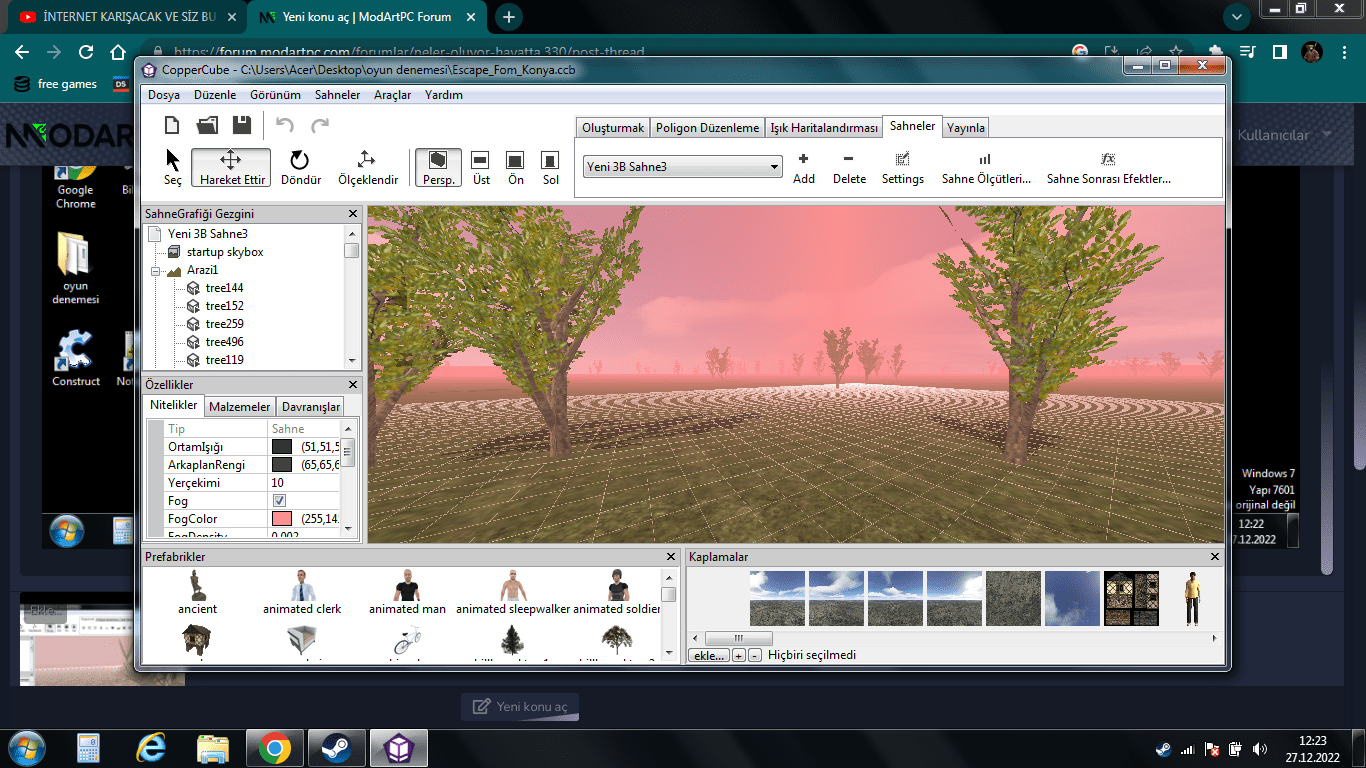Switch to the Poligon Düzenleme tab
Screen dimensions: 1366x768
(707, 128)
